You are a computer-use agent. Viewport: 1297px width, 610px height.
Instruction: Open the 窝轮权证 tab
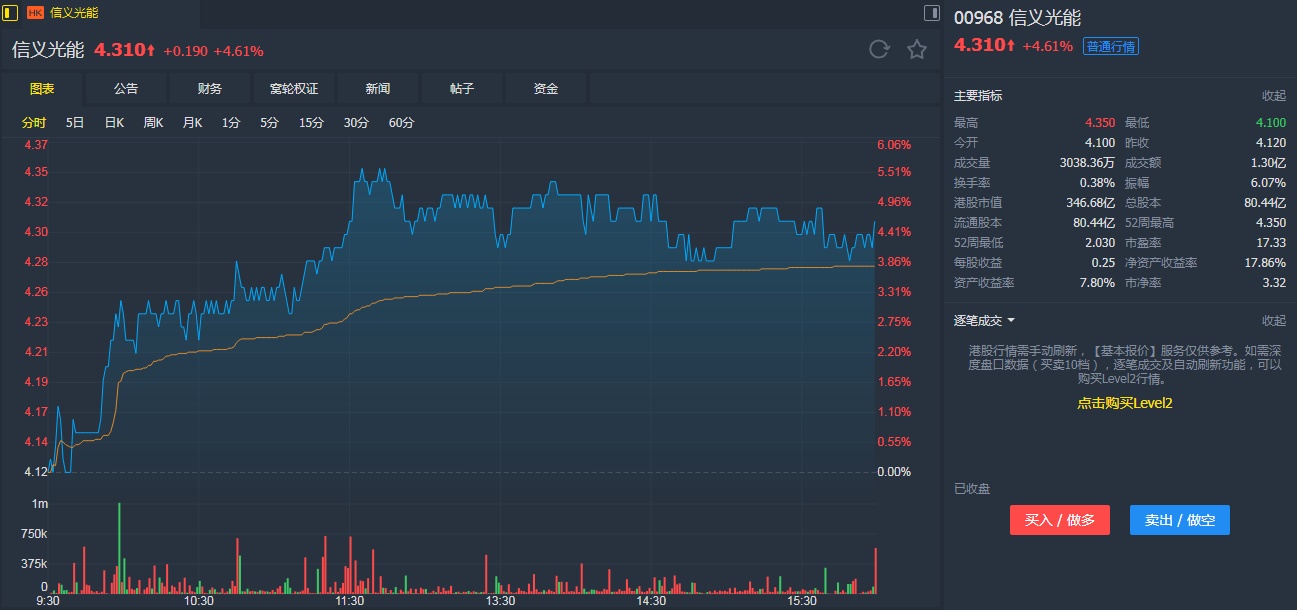tap(294, 89)
